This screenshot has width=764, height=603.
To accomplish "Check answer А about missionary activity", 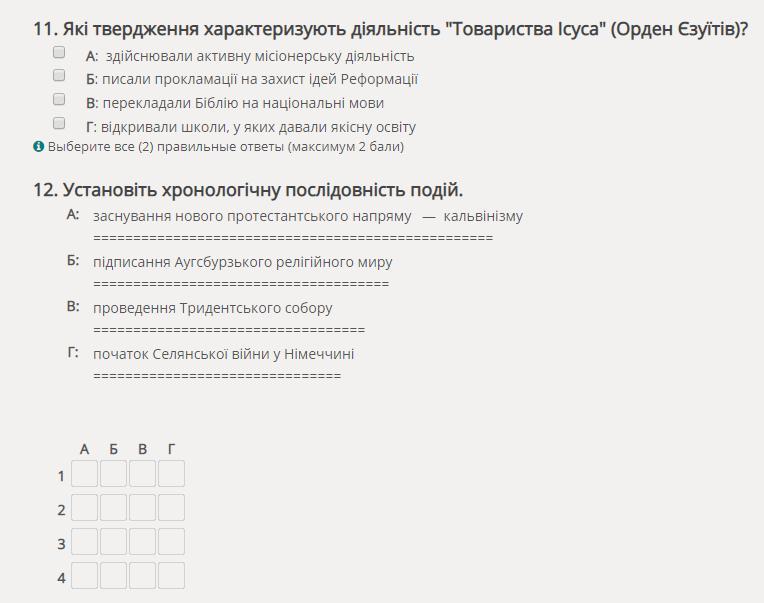I will coord(59,52).
